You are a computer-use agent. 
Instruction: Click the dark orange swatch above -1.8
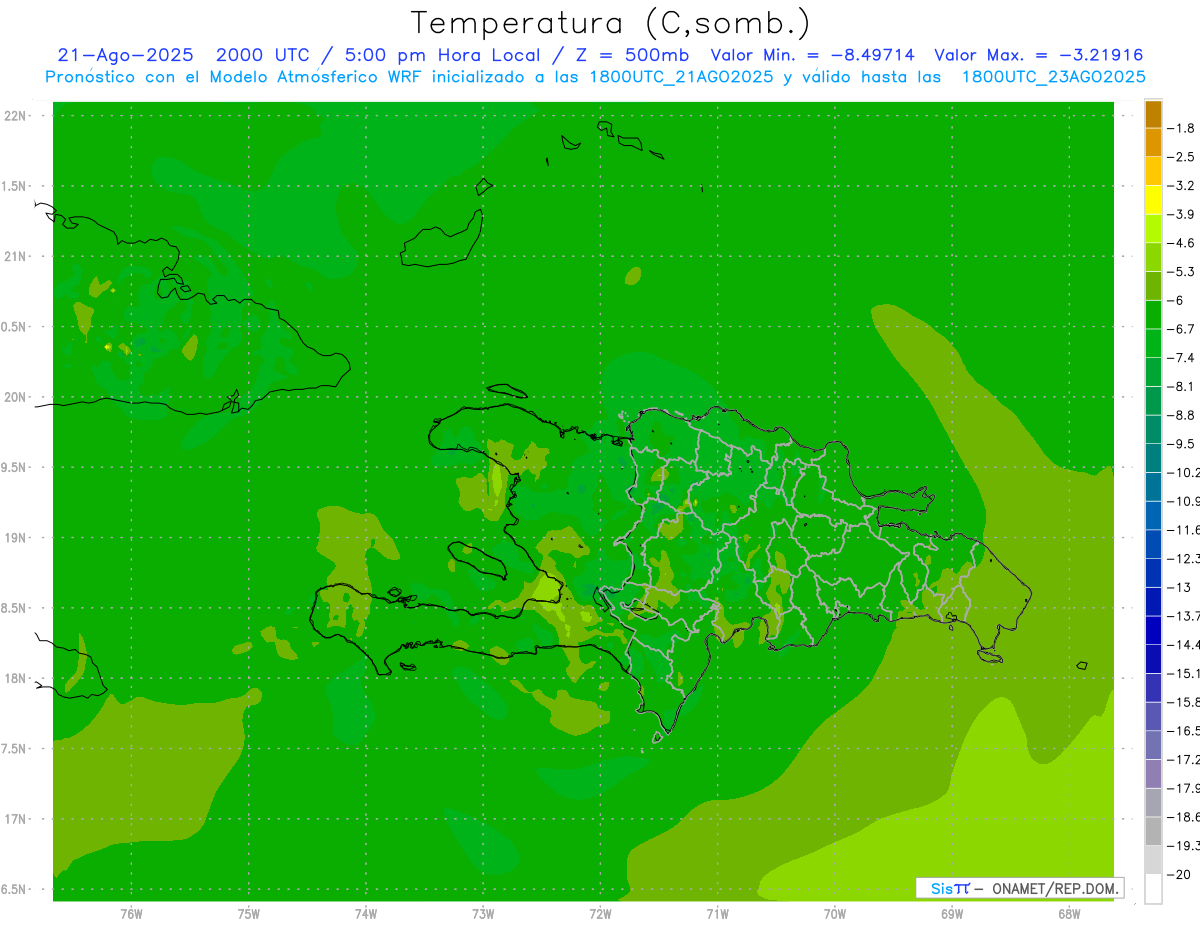point(1153,114)
